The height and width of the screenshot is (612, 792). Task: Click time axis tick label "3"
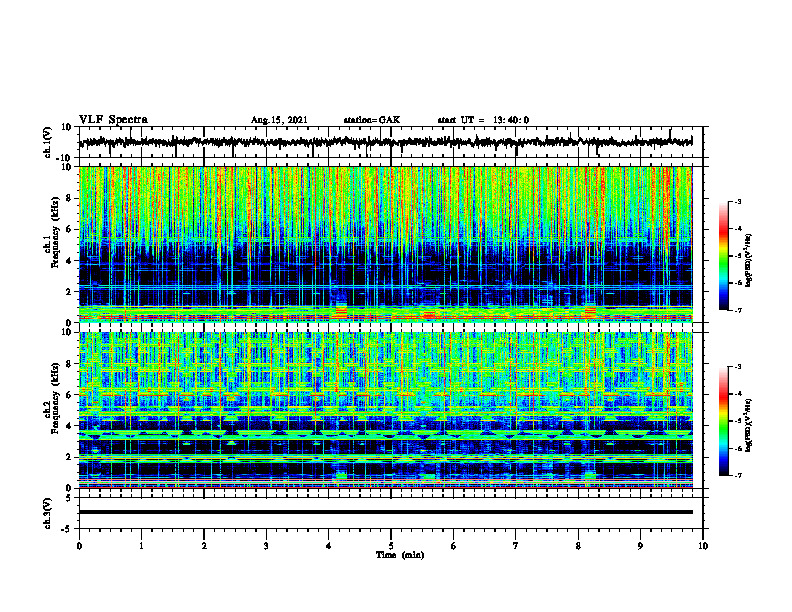pyautogui.click(x=266, y=546)
